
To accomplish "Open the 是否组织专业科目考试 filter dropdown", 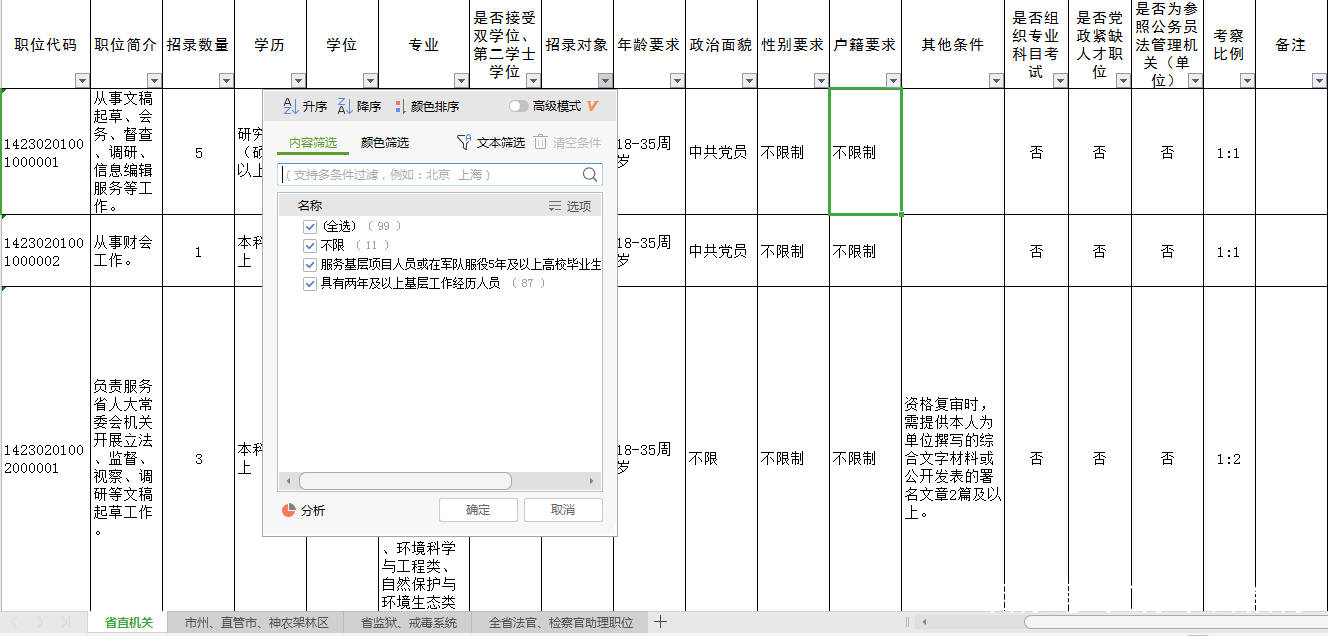I will (1060, 80).
